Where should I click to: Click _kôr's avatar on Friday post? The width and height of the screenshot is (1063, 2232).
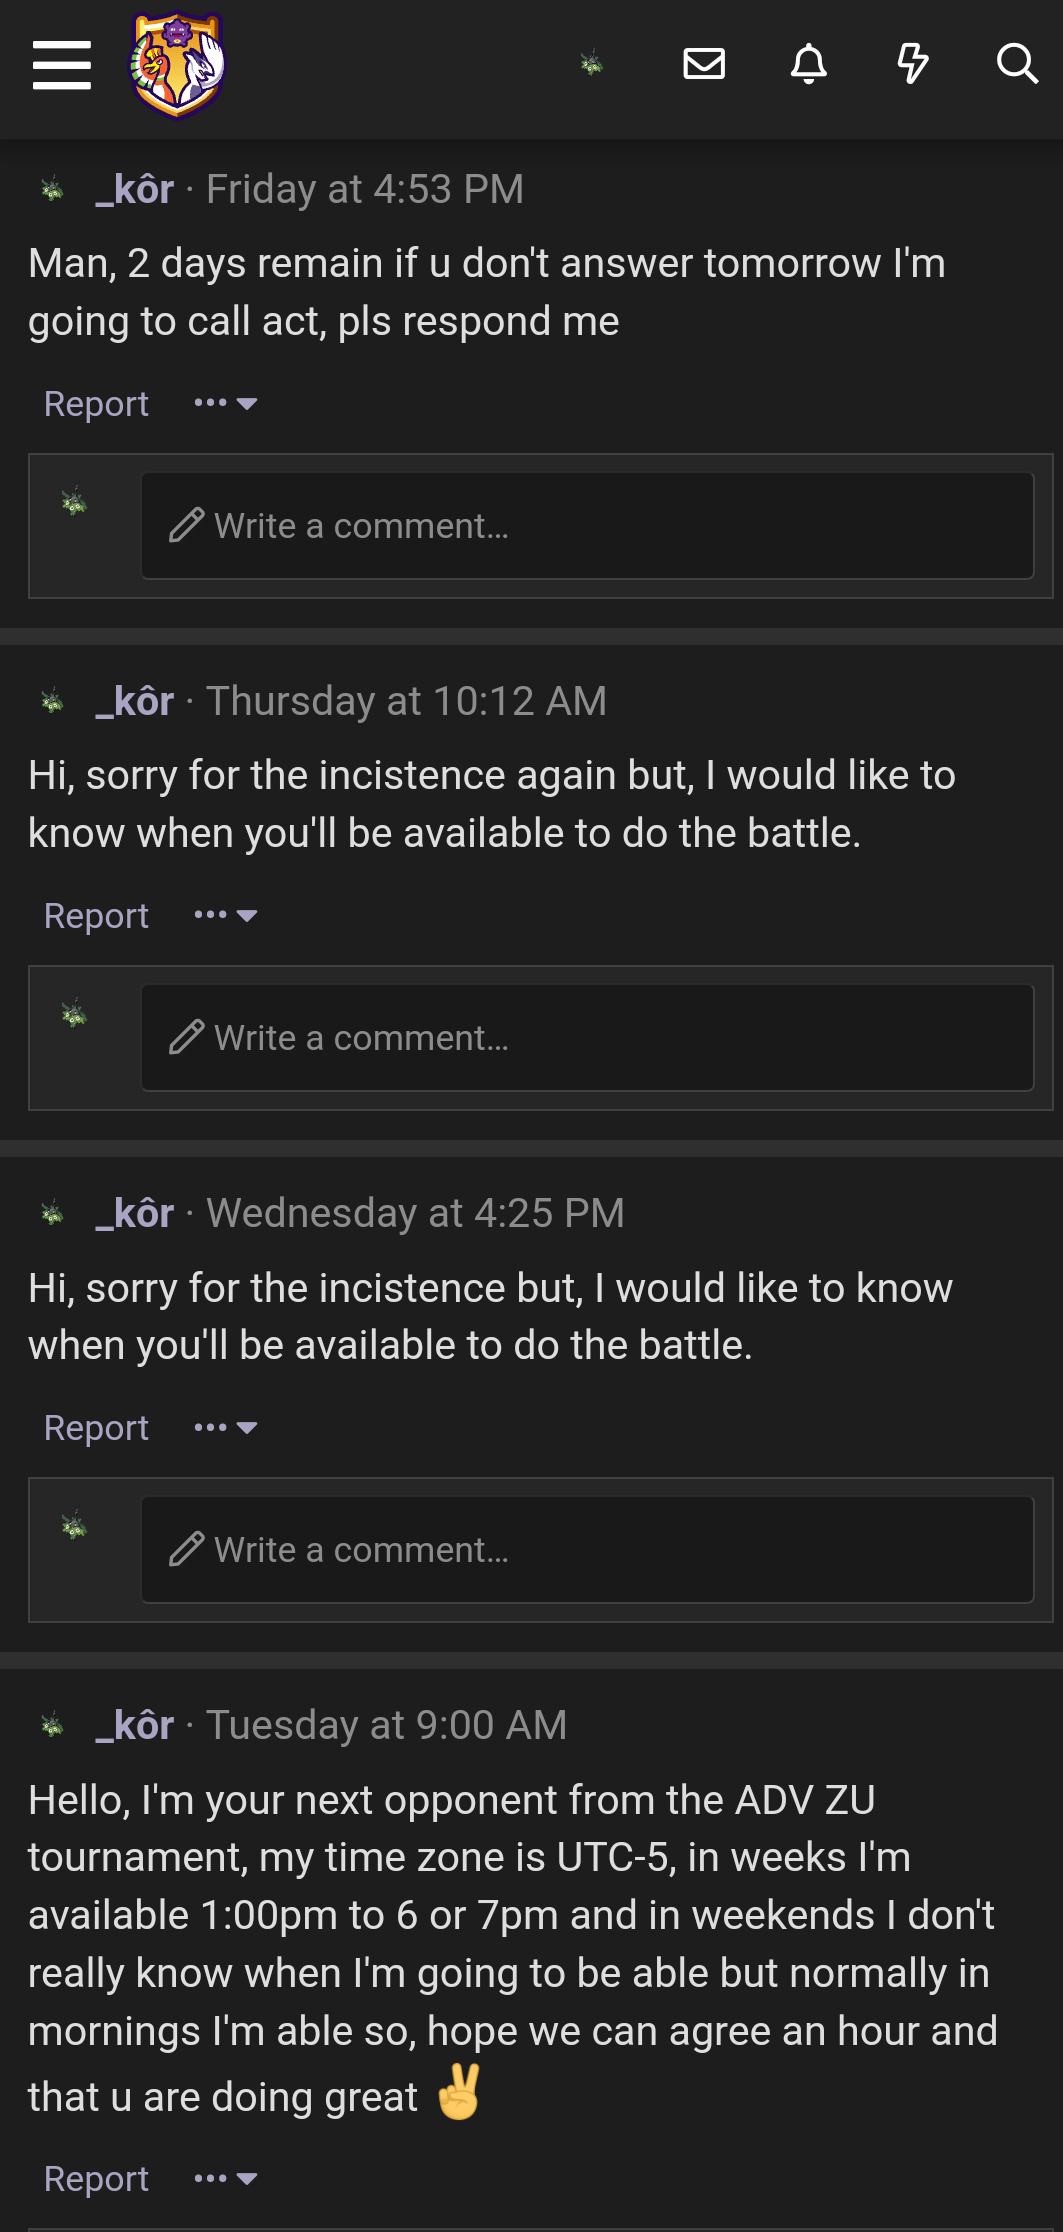[53, 189]
